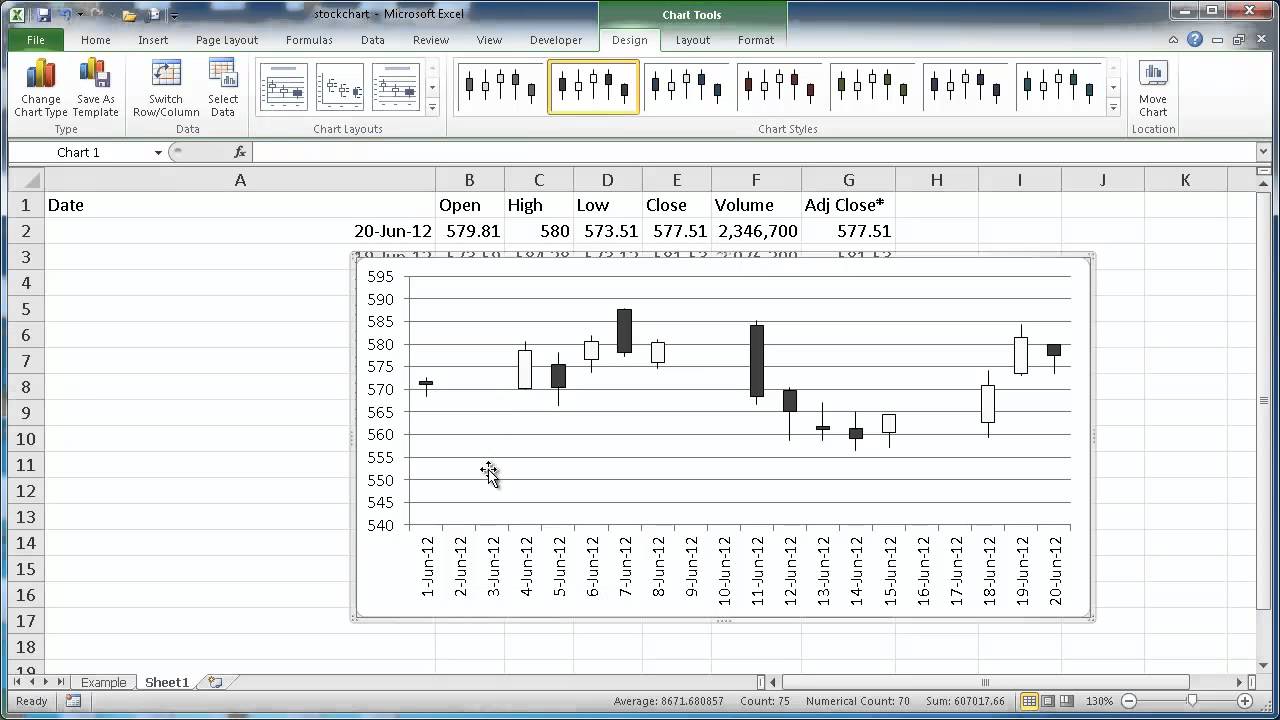Image resolution: width=1280 pixels, height=720 pixels.
Task: Expand the Chart Styles gallery More arrow
Action: [1113, 106]
